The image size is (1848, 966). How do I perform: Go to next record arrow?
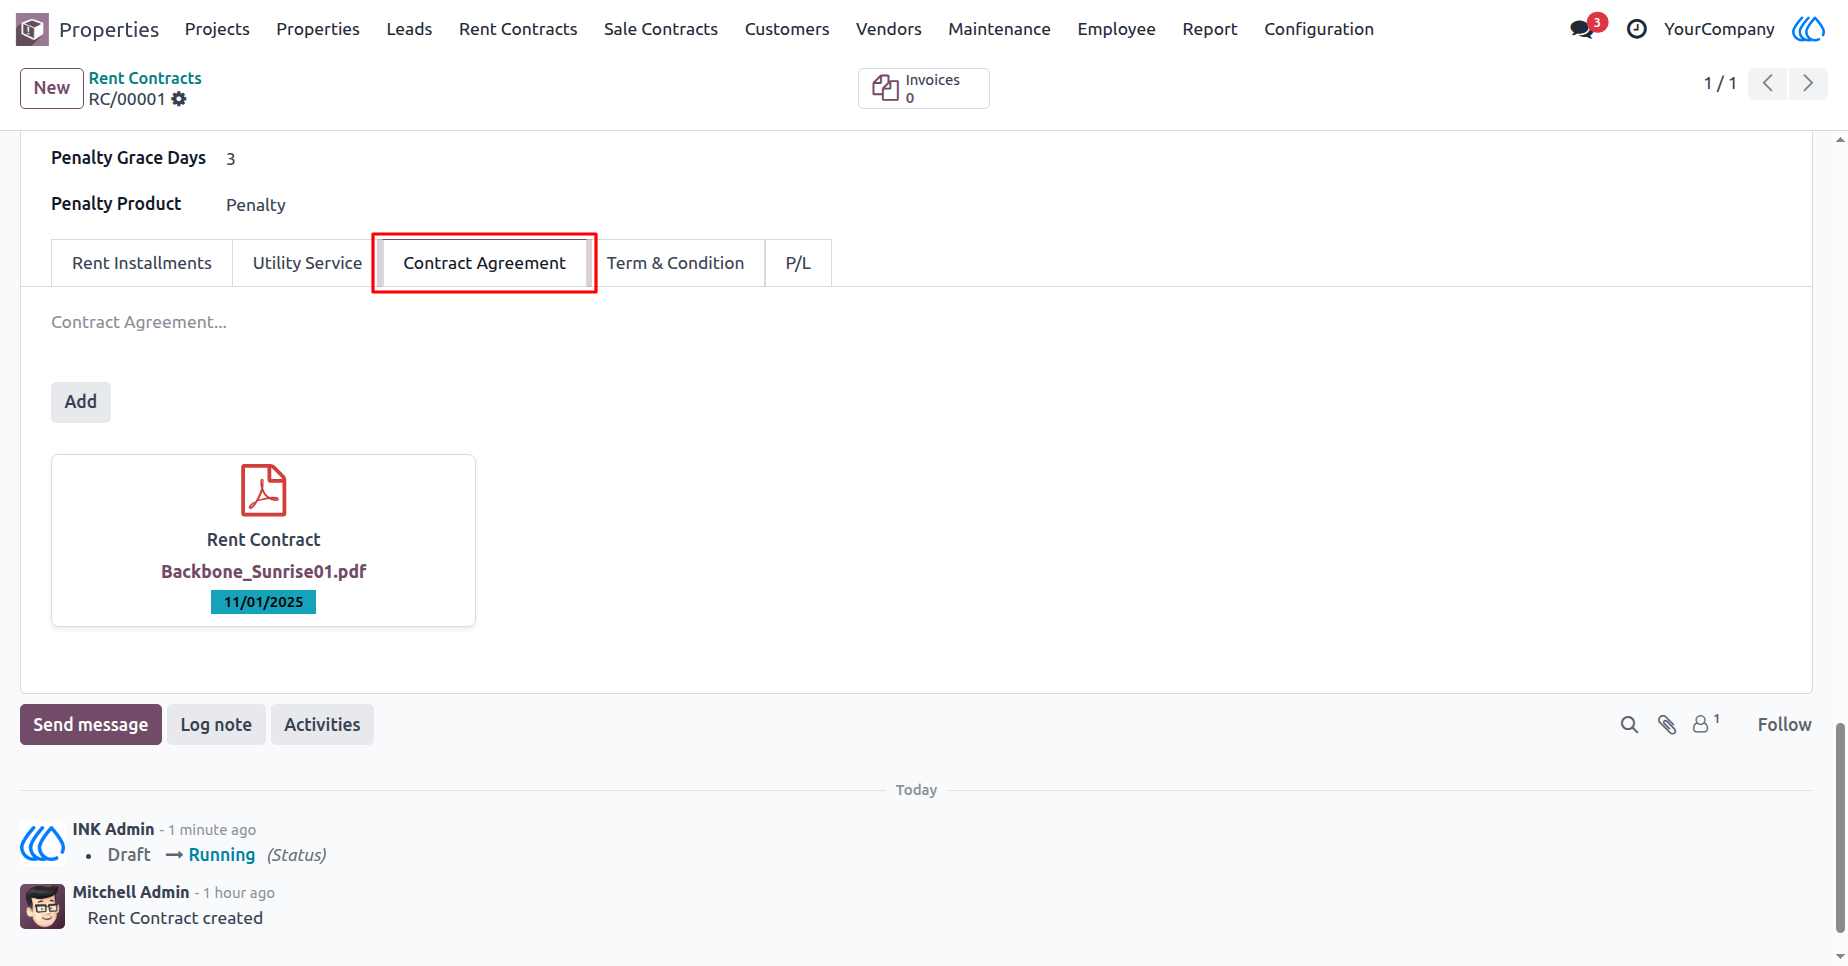[x=1808, y=83]
